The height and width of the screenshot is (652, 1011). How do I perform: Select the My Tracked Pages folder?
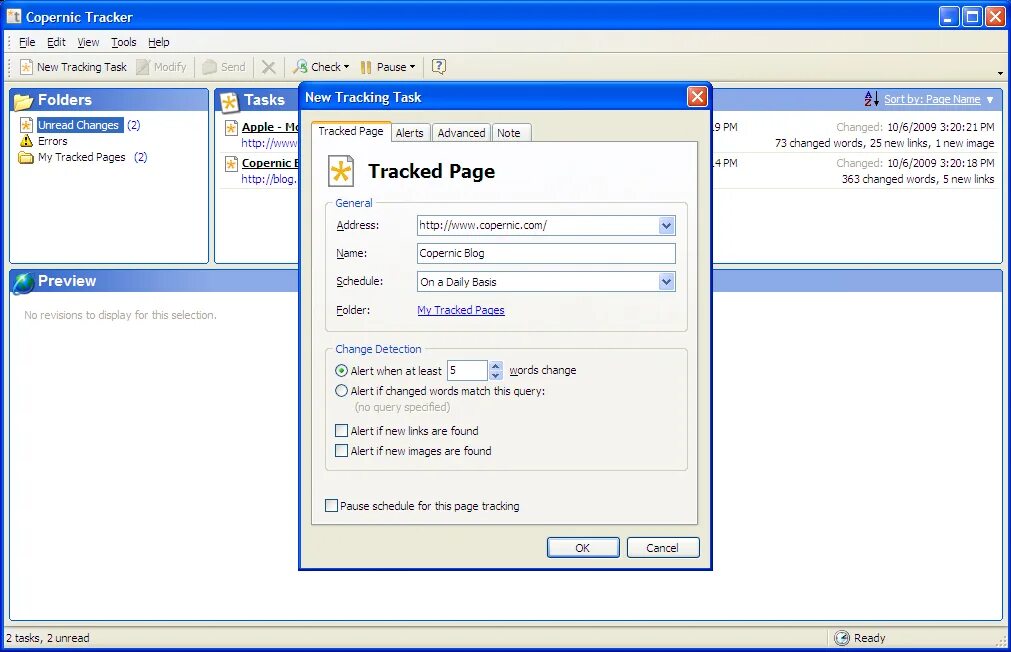(81, 157)
